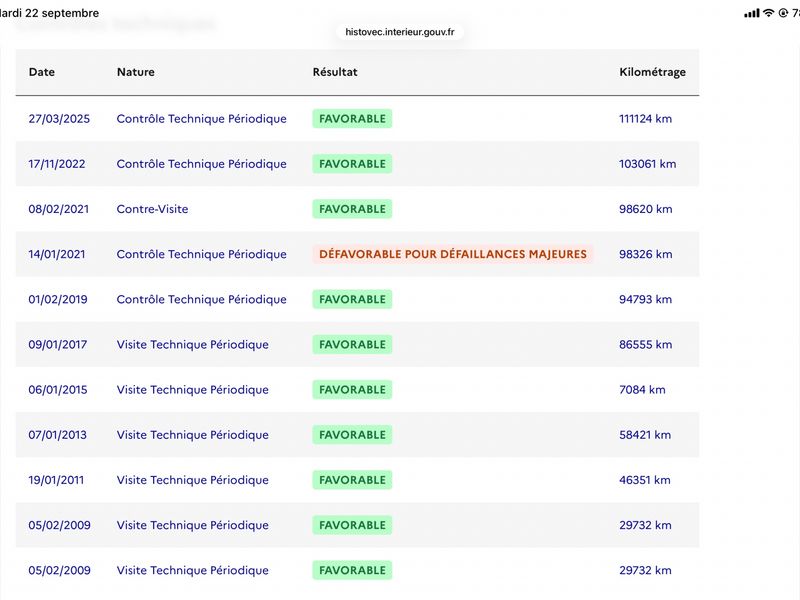
Task: Click FAVORABLE badge for 17/11/2022 inspection
Action: click(352, 164)
